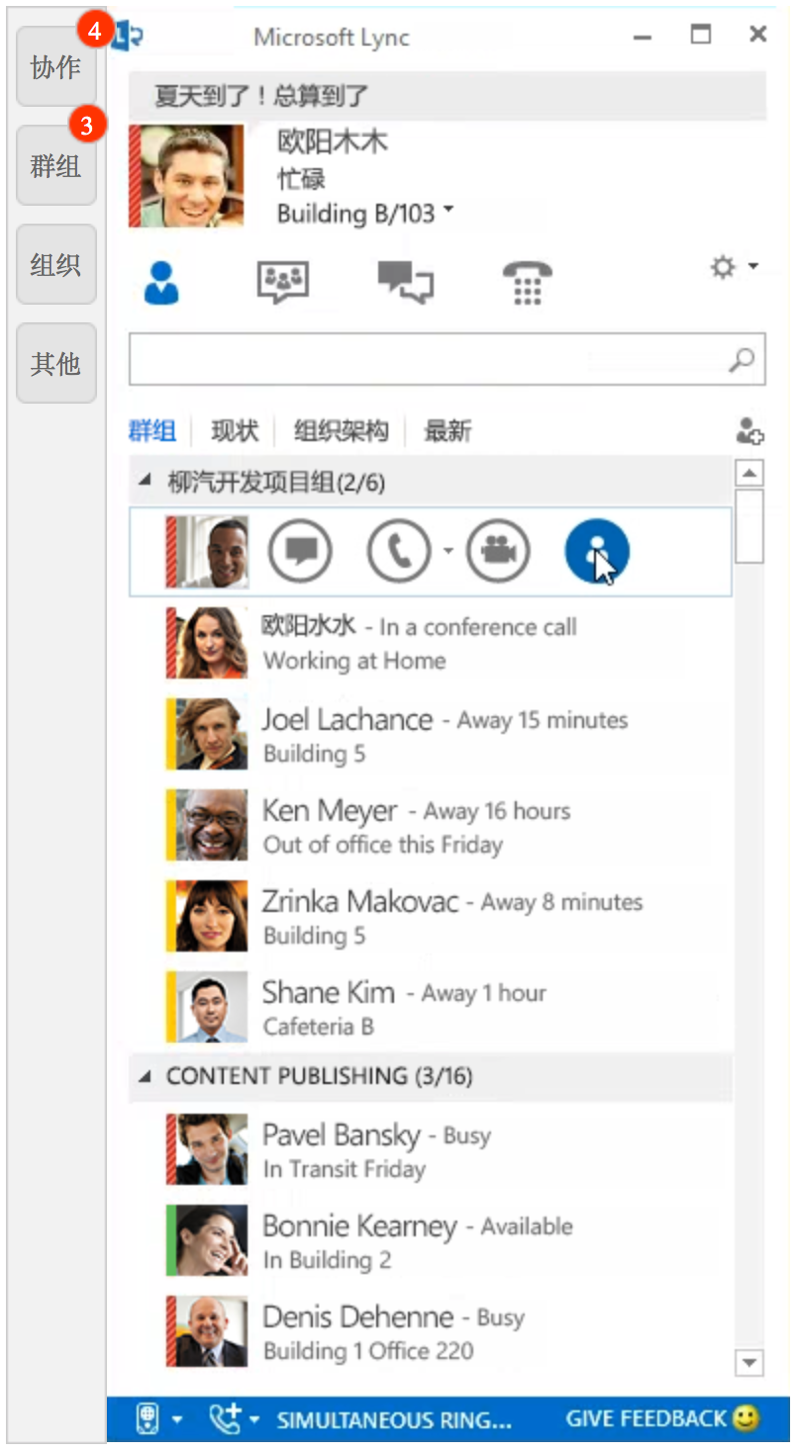Switch to the 群组 tab

pos(152,431)
